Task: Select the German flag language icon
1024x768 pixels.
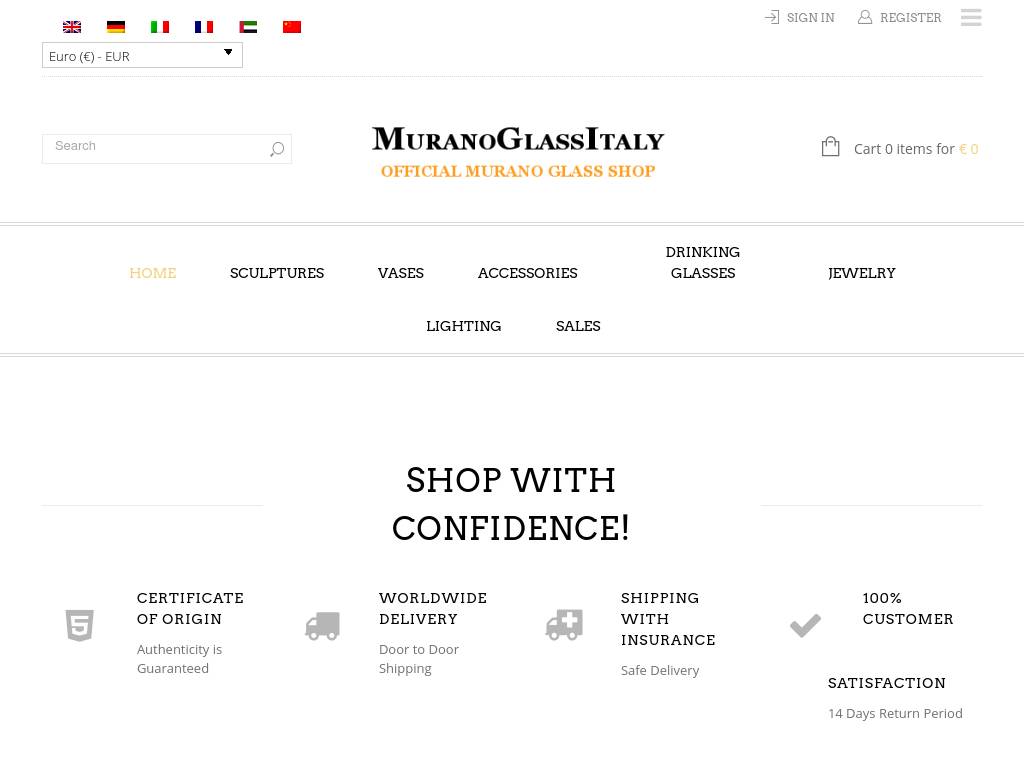Action: (116, 27)
